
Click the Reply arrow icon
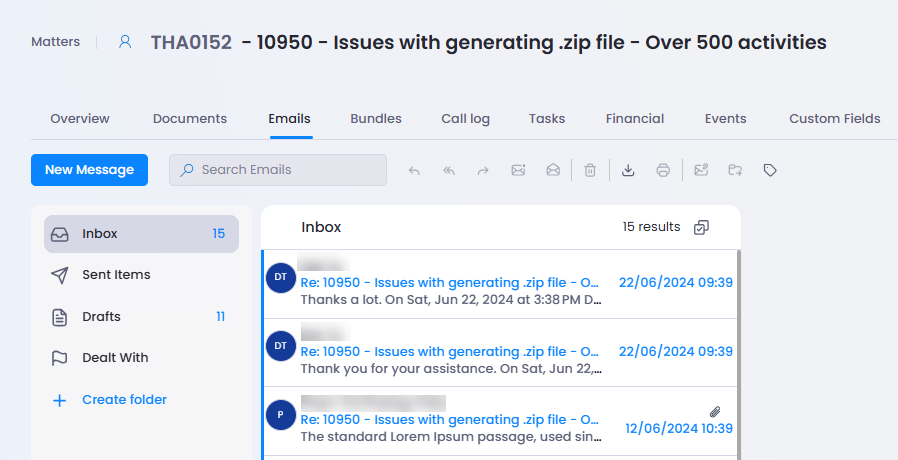point(414,170)
